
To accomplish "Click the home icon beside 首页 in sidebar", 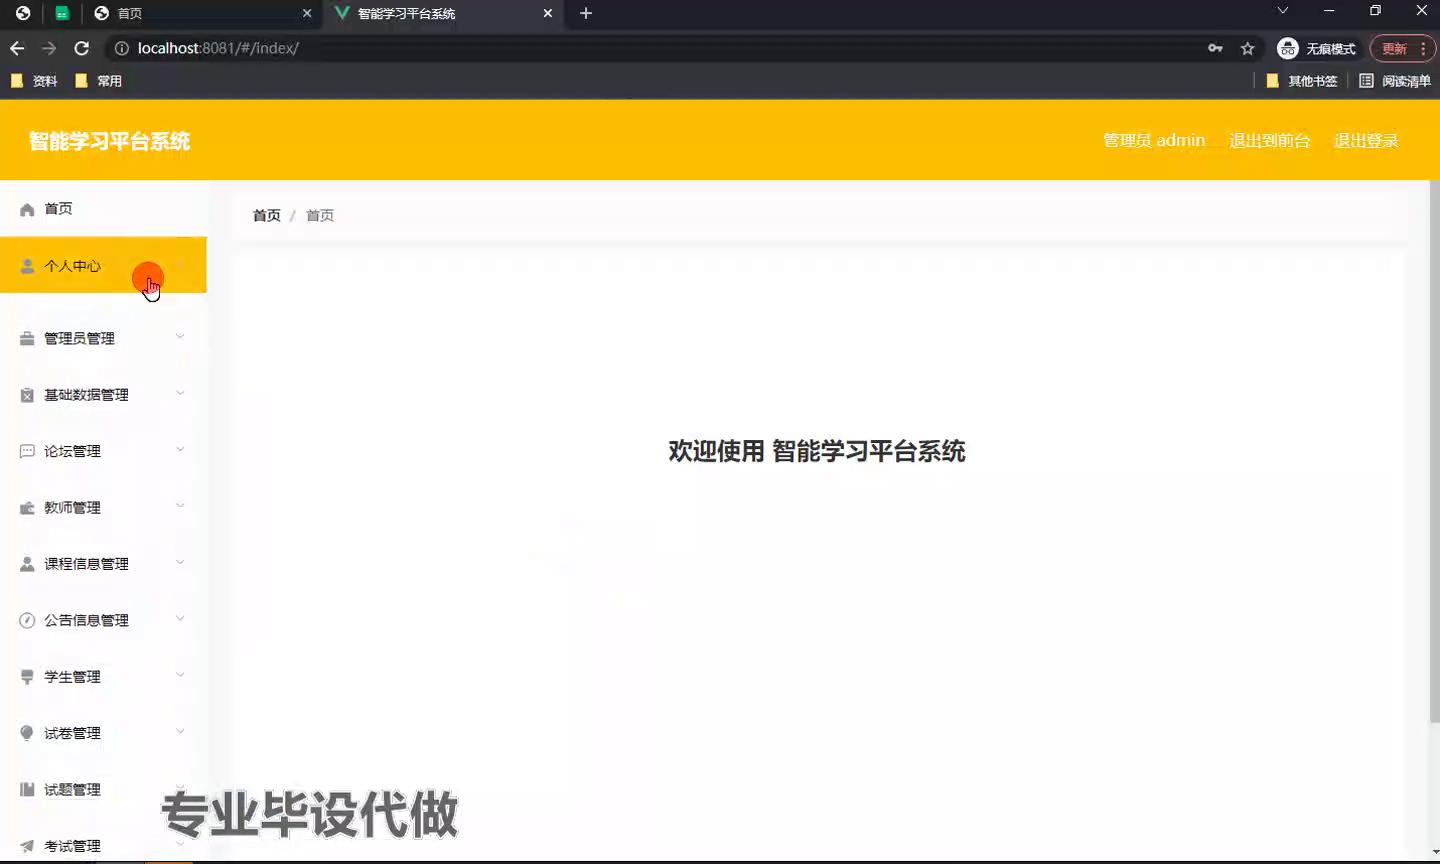I will [27, 210].
